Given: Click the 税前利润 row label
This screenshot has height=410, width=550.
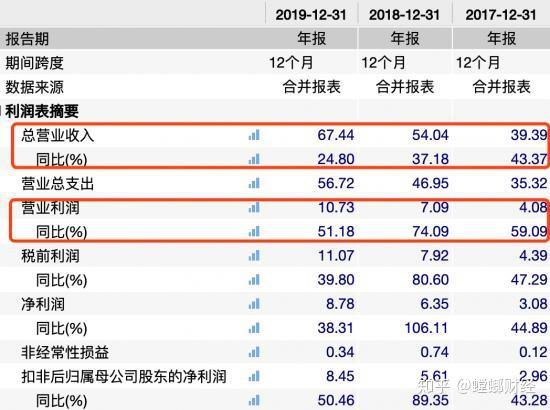Looking at the screenshot, I should coord(50,256).
